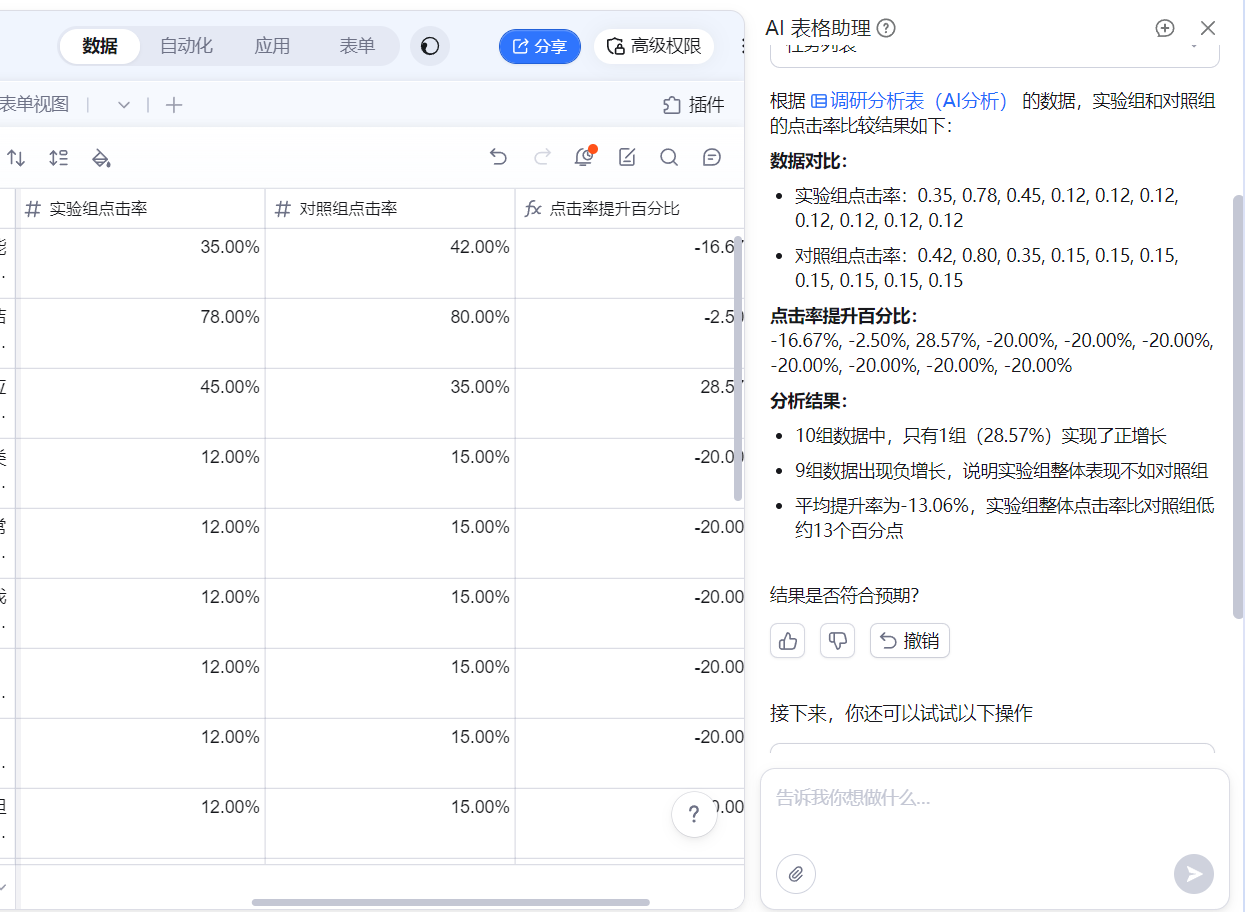Open the comments speech bubble icon
Screen dimensions: 1245x912
point(712,157)
